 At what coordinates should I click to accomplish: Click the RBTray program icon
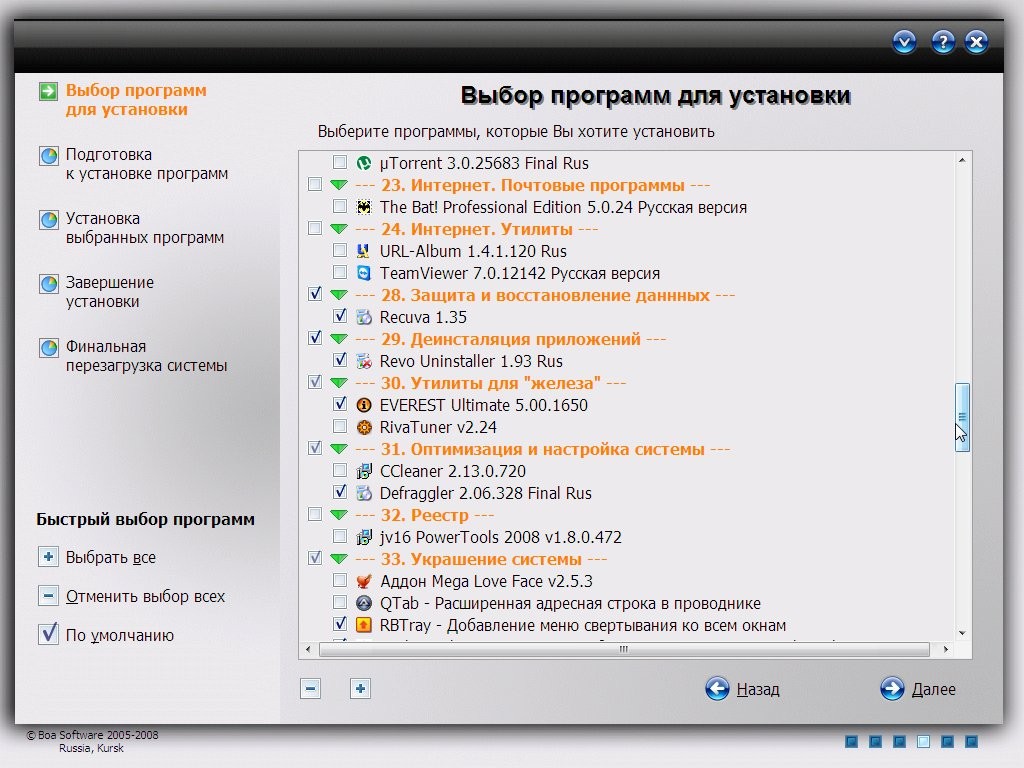364,625
